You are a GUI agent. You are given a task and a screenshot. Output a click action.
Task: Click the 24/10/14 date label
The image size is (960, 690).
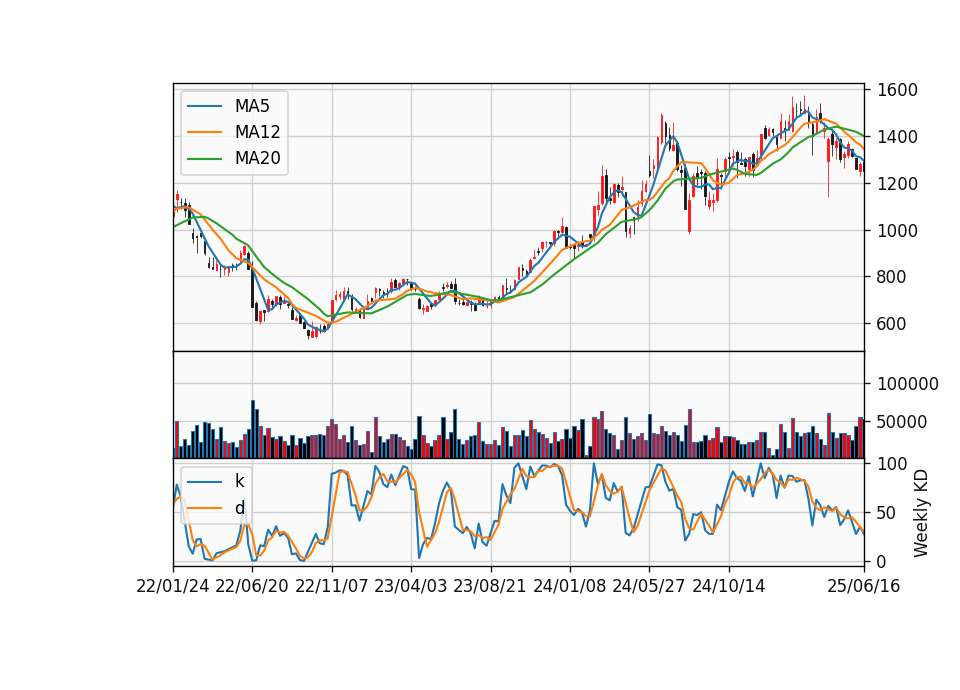click(x=729, y=586)
